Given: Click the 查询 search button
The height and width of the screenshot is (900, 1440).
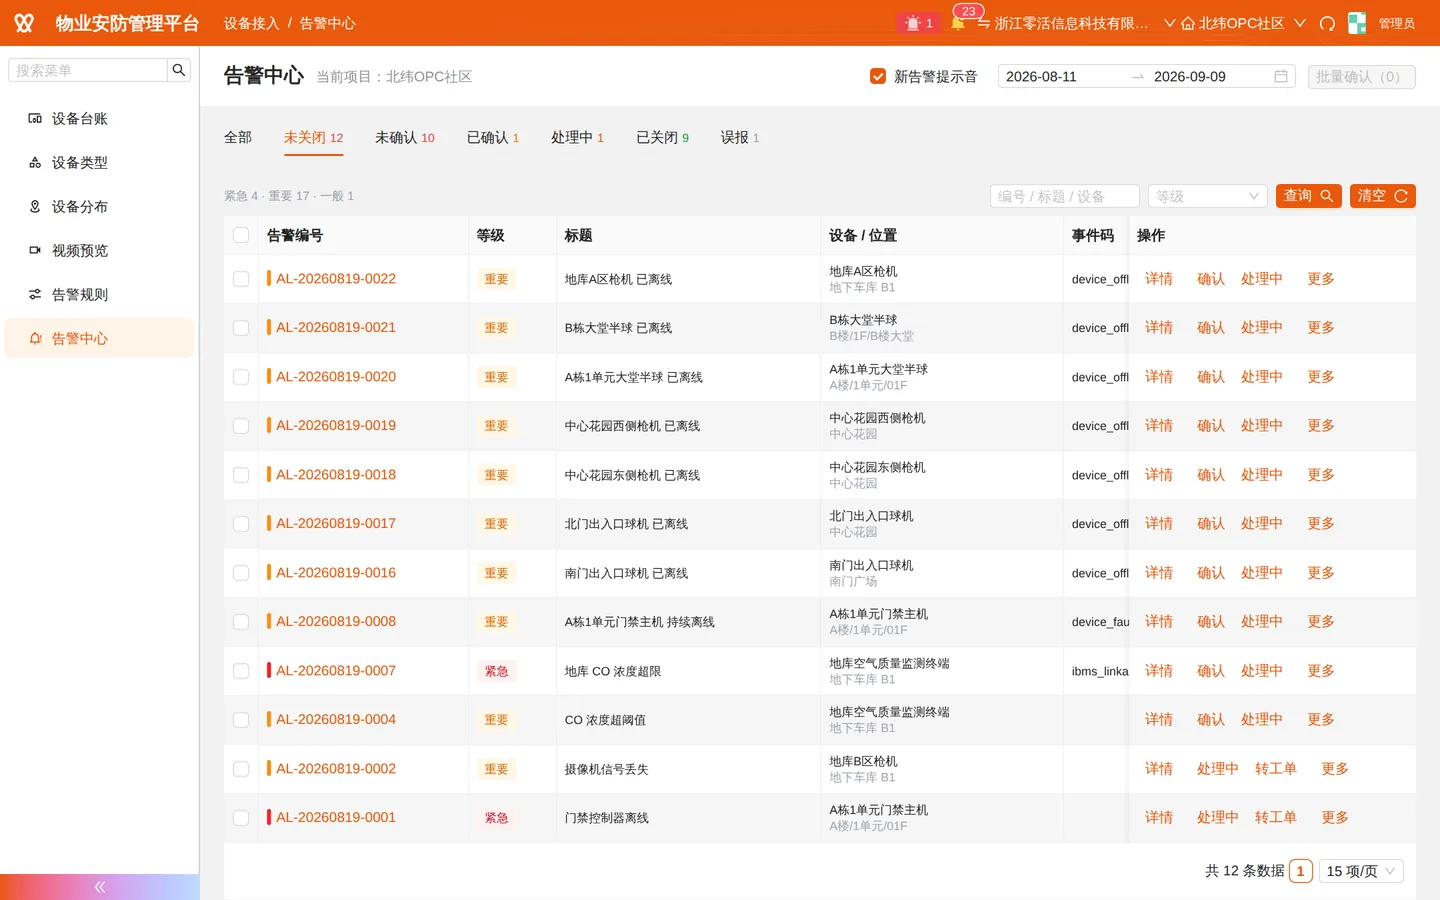Looking at the screenshot, I should pyautogui.click(x=1309, y=196).
